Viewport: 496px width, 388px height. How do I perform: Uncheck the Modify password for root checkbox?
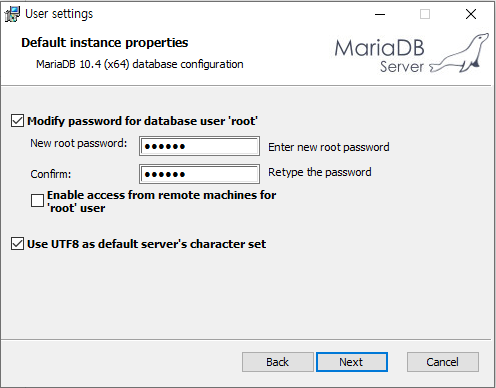17,121
